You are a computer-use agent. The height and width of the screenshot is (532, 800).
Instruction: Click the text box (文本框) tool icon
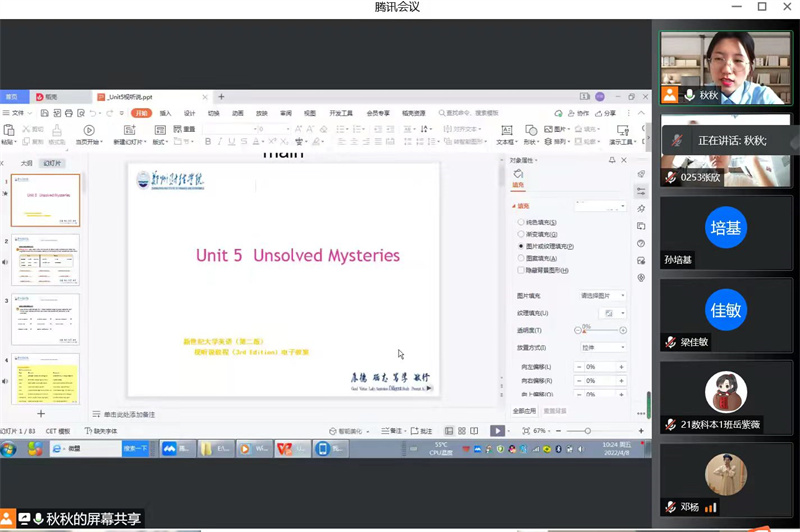(505, 130)
